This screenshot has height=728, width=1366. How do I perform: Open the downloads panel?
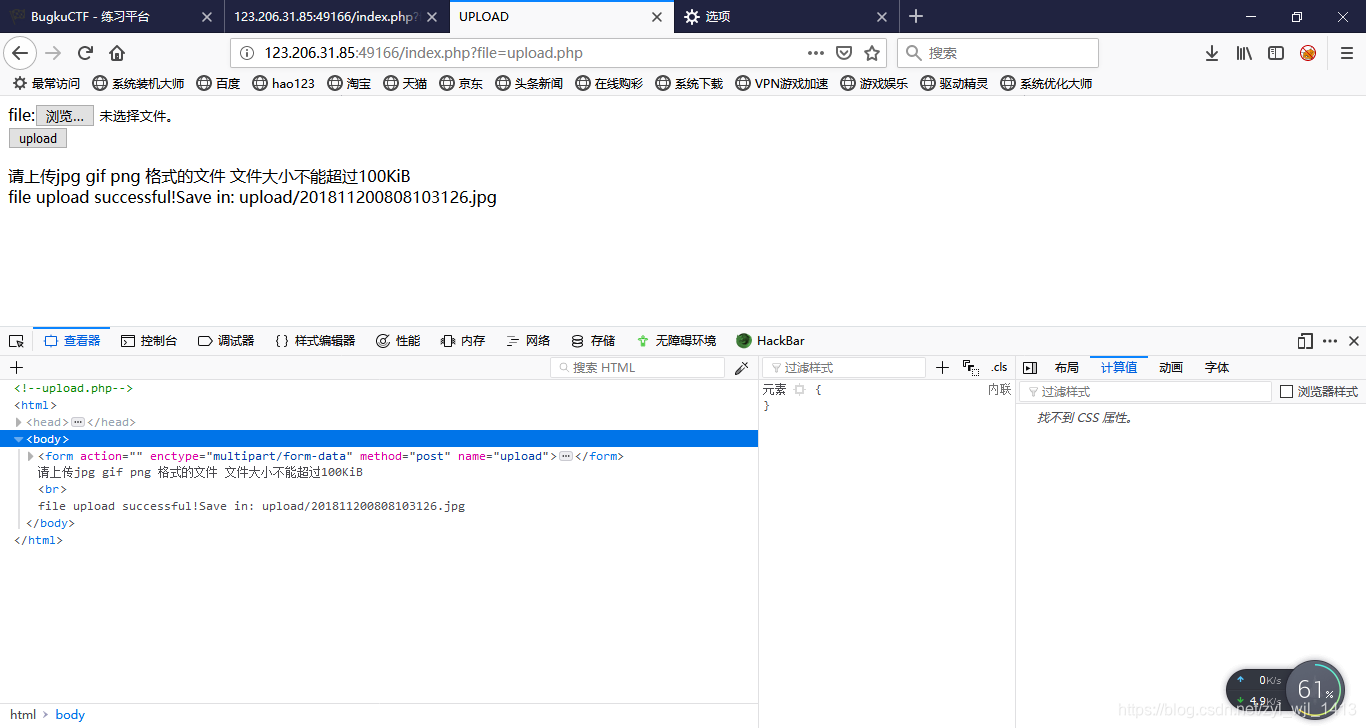pos(1212,53)
